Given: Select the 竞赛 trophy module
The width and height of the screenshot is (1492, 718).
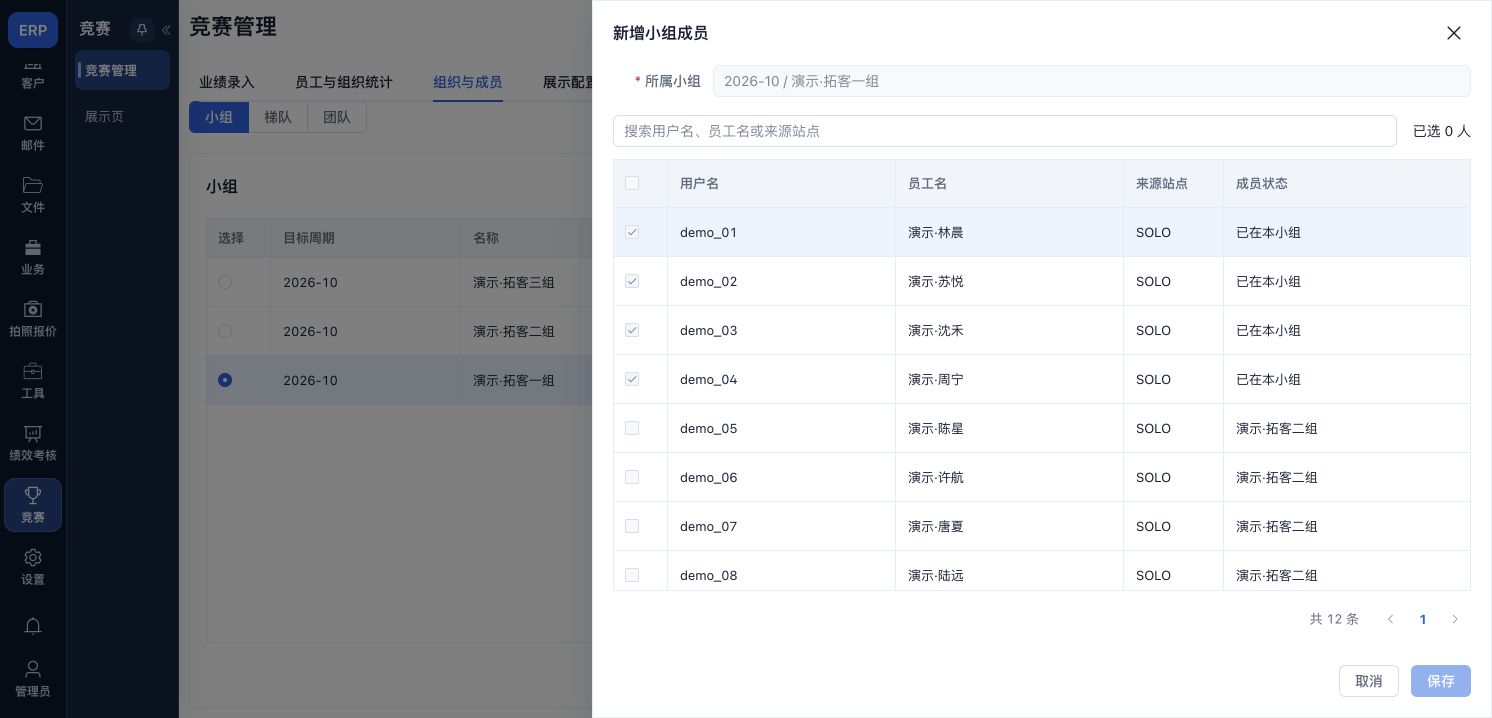Looking at the screenshot, I should point(33,505).
